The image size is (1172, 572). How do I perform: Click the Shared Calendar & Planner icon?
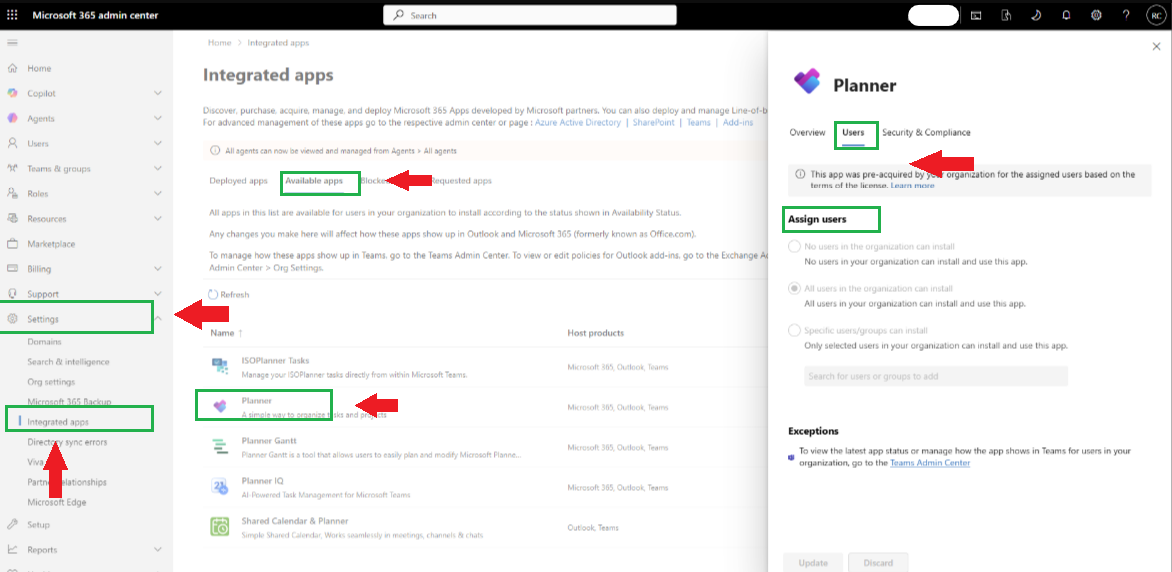click(219, 526)
